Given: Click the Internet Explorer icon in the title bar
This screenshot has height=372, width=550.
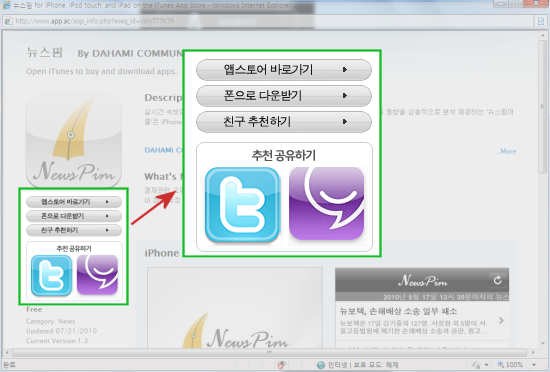Looking at the screenshot, I should point(6,5).
